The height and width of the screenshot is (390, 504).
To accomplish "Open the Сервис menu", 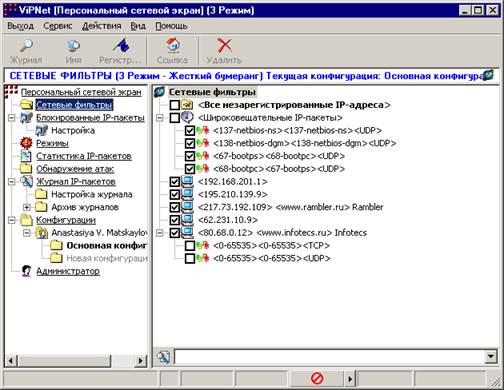I will [58, 26].
